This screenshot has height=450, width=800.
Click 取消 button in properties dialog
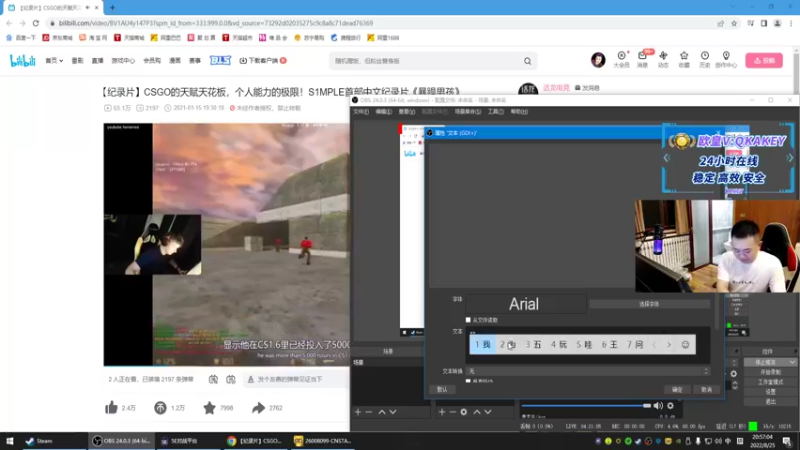[x=707, y=389]
